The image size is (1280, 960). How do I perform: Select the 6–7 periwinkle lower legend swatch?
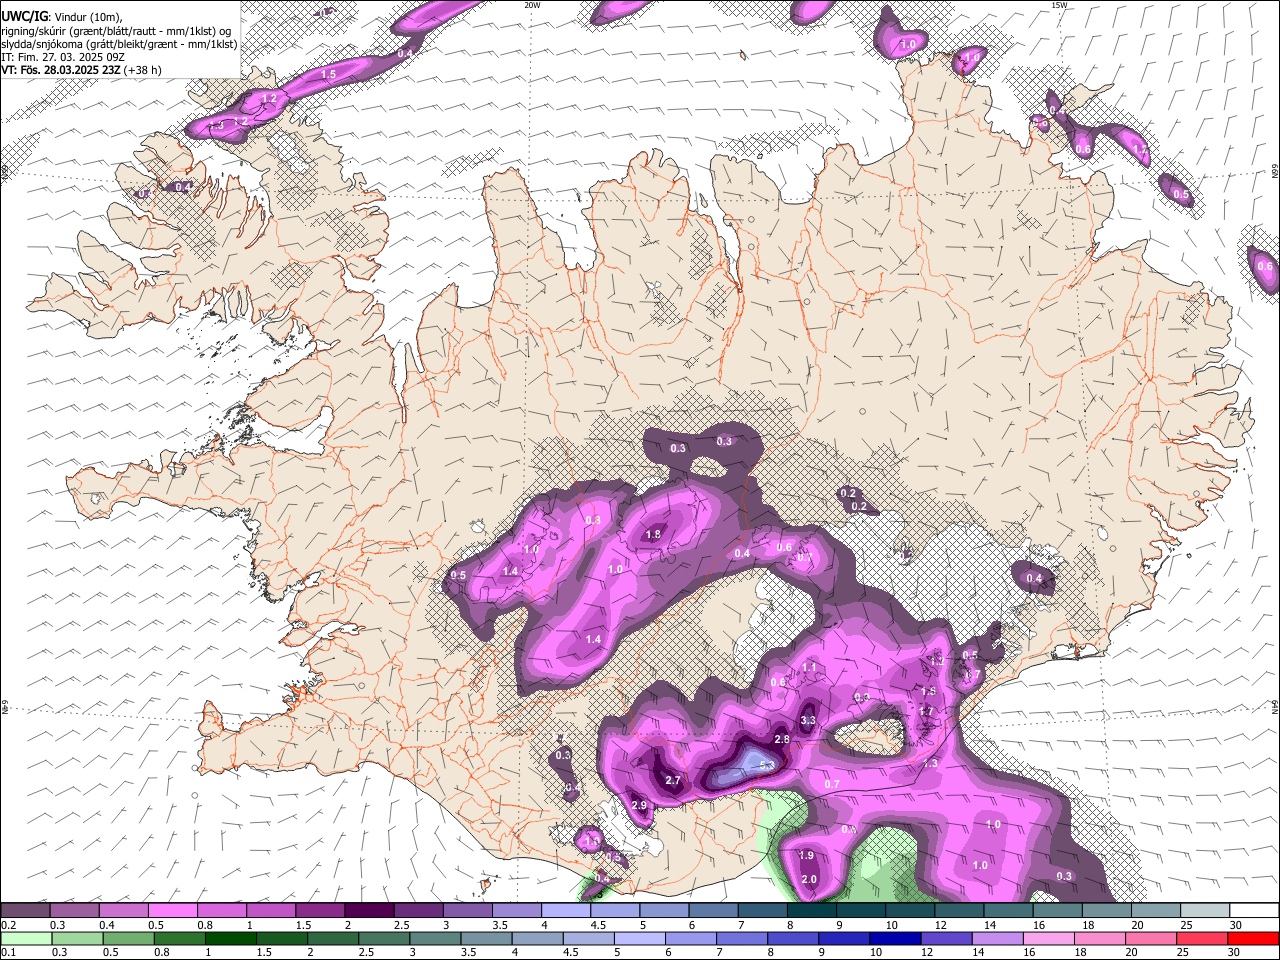(689, 938)
